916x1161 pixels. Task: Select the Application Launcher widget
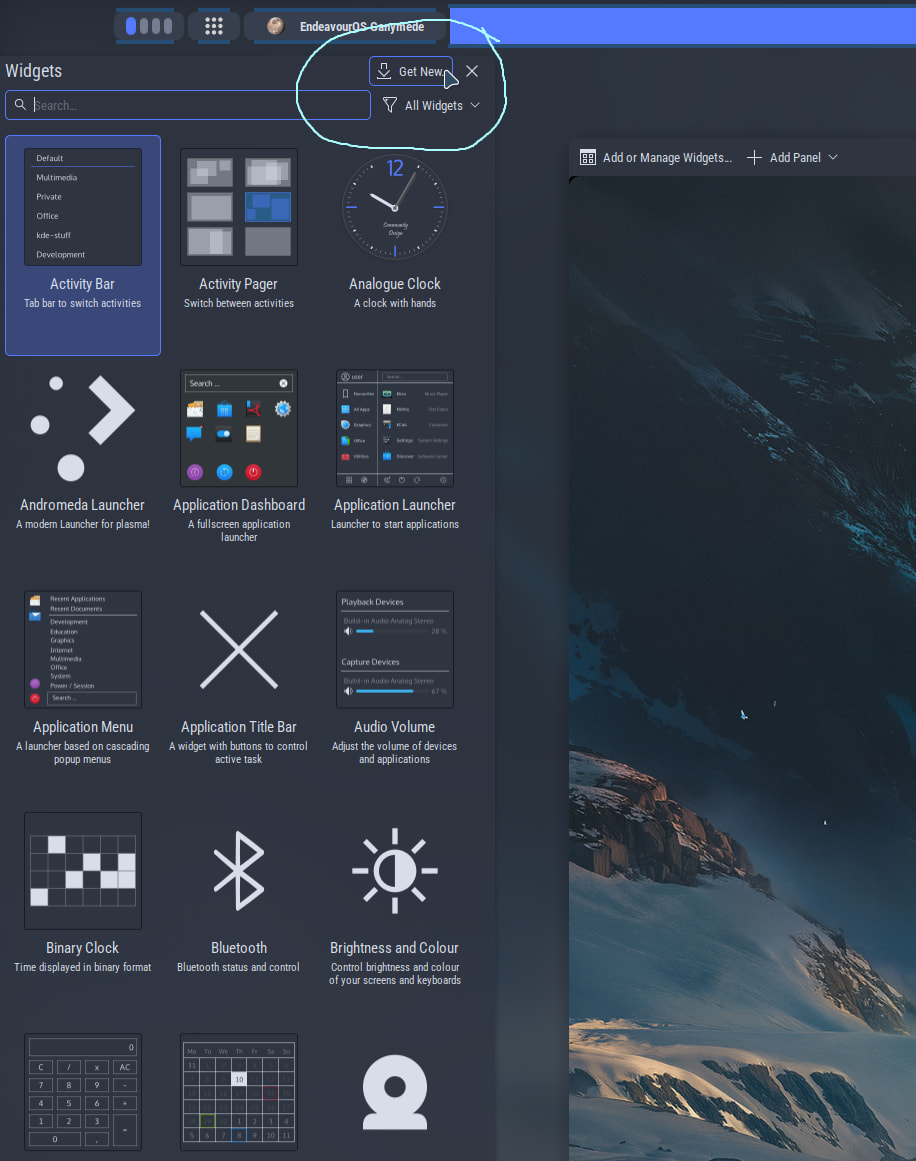395,429
